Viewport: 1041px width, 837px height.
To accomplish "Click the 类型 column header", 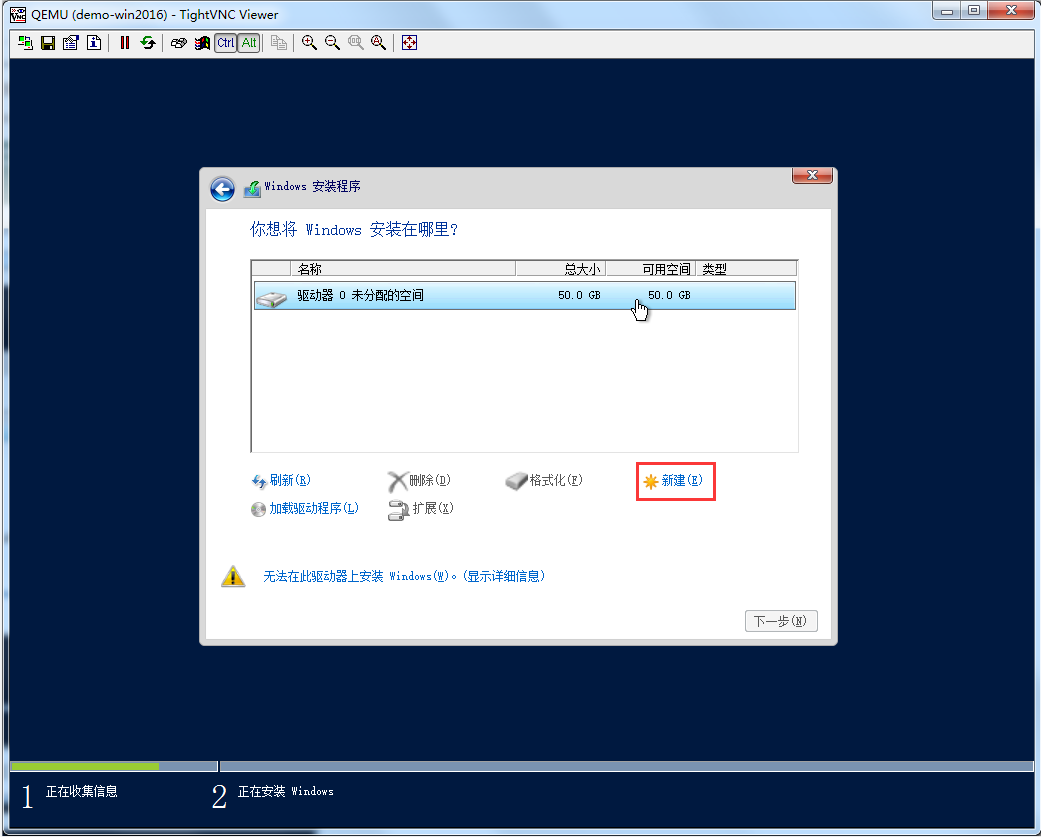I will (746, 269).
